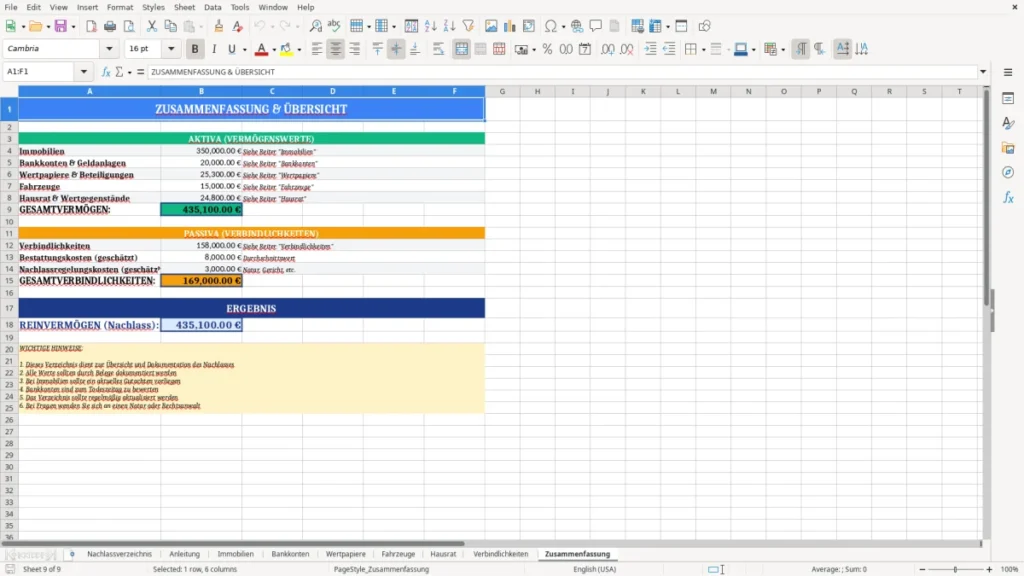Switch to the Immobilien sheet tab
Screen dimensions: 1024x576
[236, 554]
